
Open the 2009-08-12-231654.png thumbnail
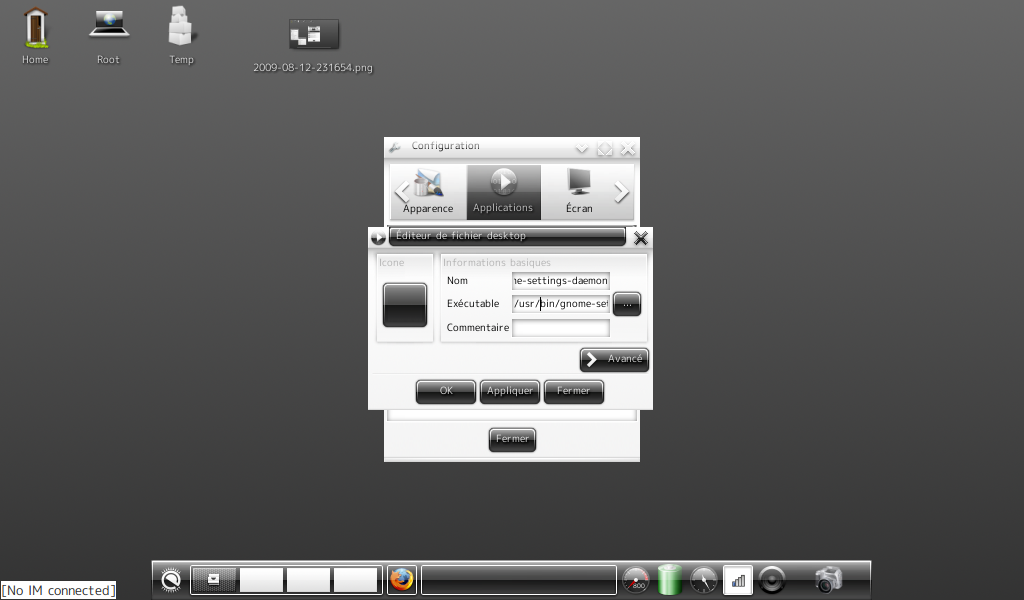pyautogui.click(x=313, y=35)
